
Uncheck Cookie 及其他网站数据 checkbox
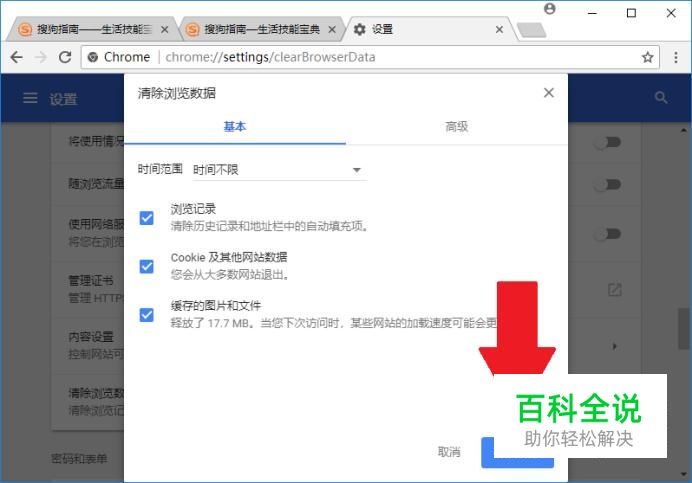tap(147, 266)
